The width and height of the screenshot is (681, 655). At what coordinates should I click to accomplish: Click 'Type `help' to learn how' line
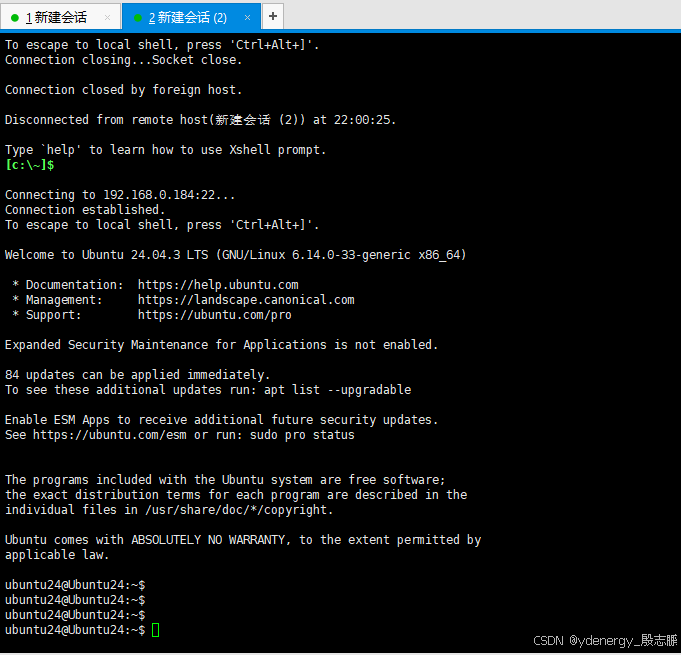click(165, 150)
